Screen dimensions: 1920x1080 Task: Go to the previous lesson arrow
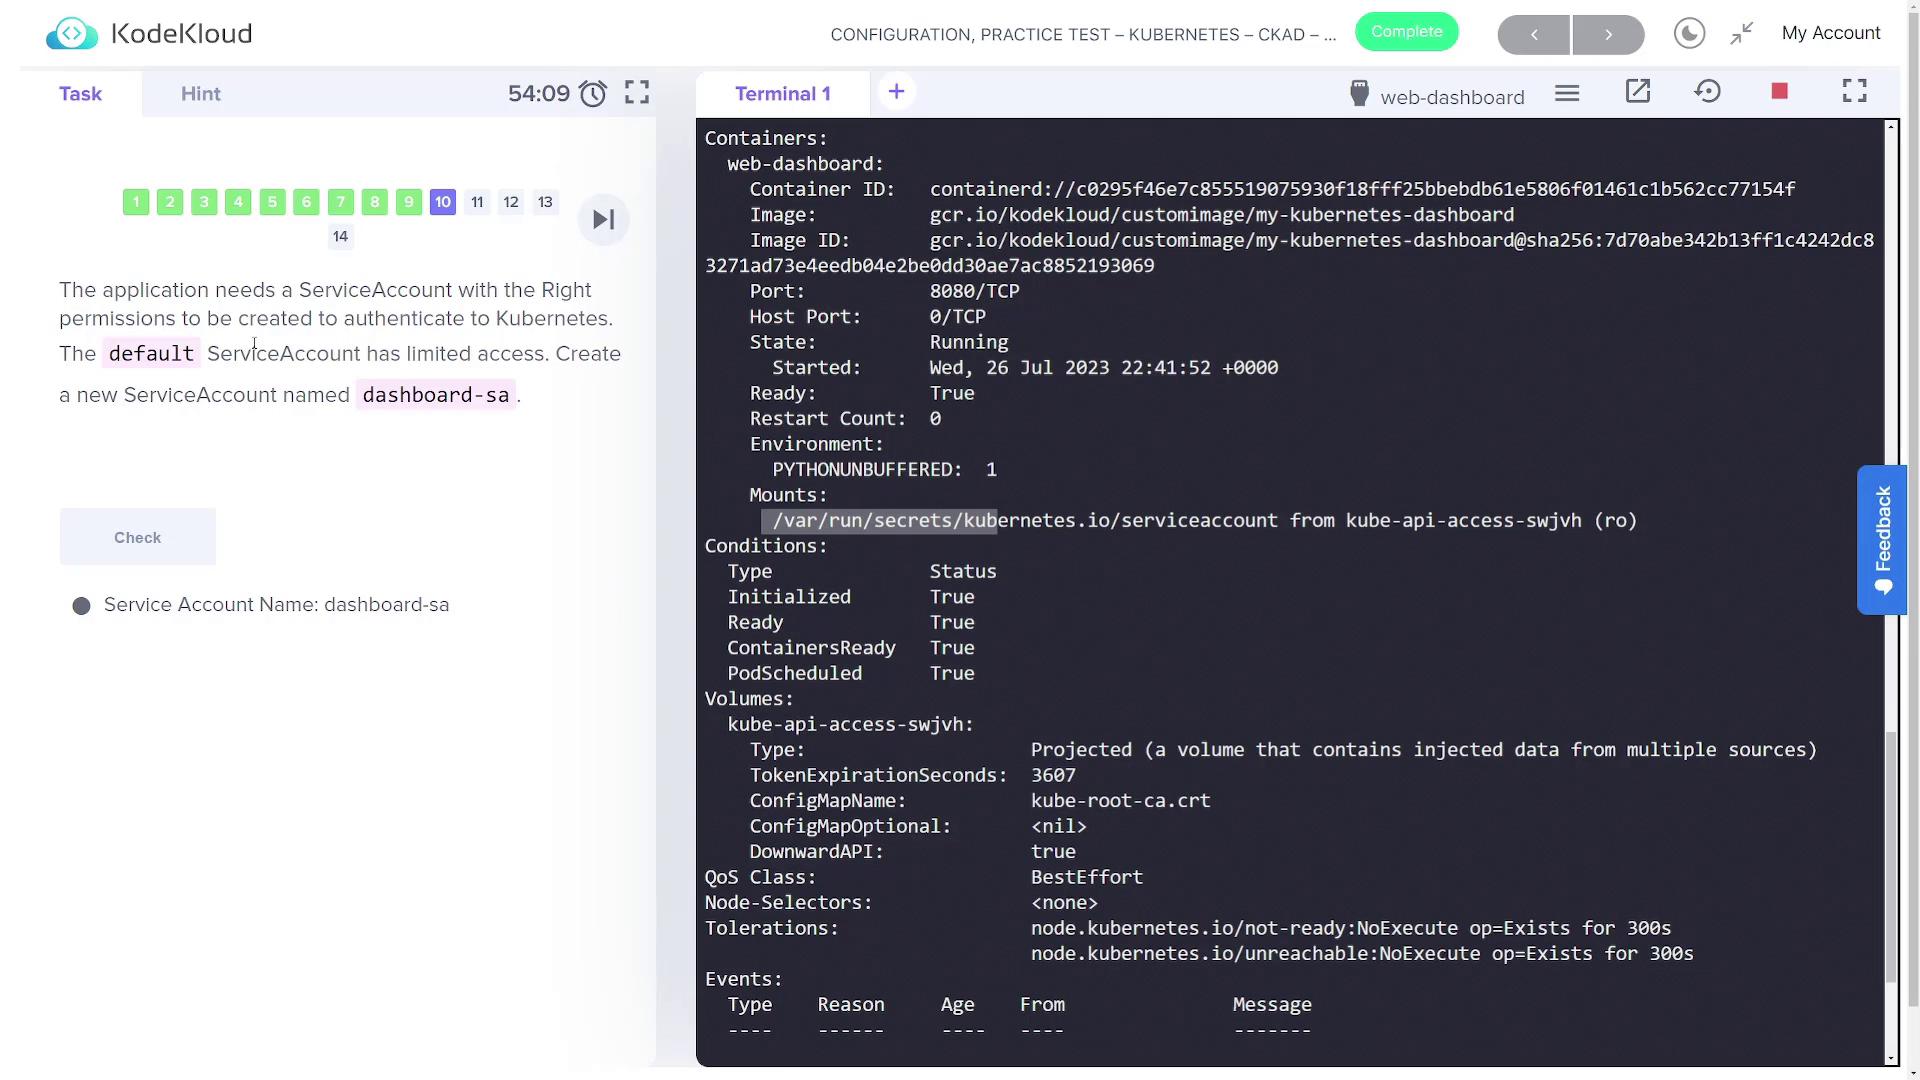pyautogui.click(x=1534, y=35)
